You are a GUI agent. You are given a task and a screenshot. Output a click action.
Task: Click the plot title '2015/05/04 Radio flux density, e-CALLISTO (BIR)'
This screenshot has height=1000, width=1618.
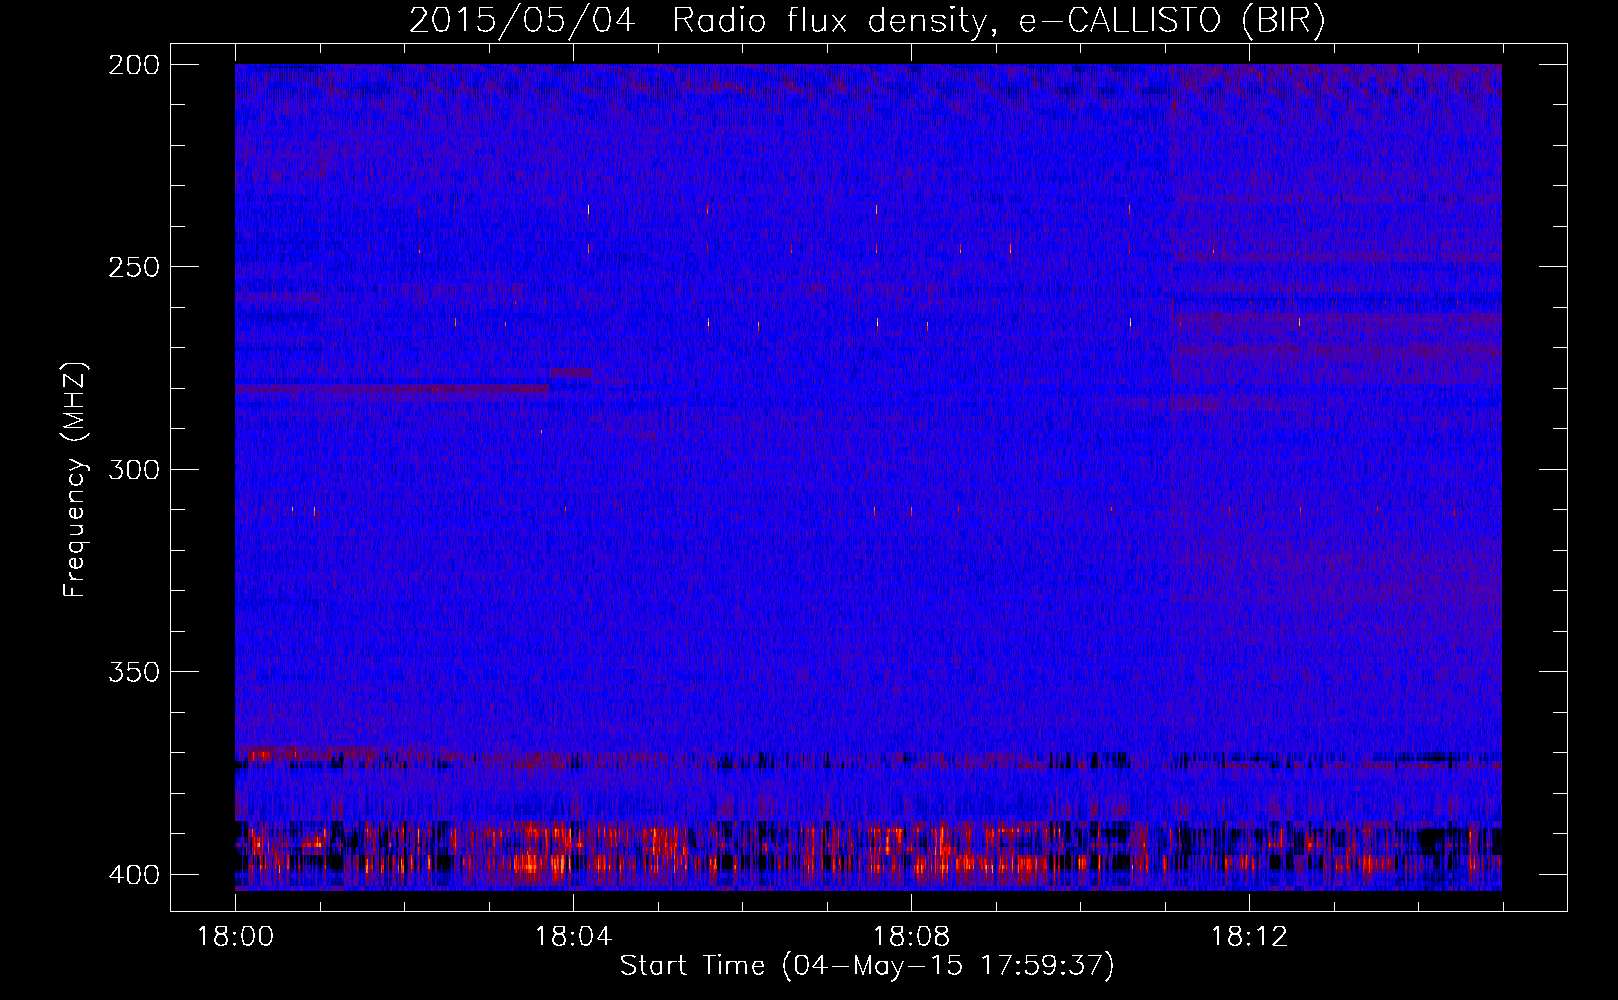coord(867,21)
